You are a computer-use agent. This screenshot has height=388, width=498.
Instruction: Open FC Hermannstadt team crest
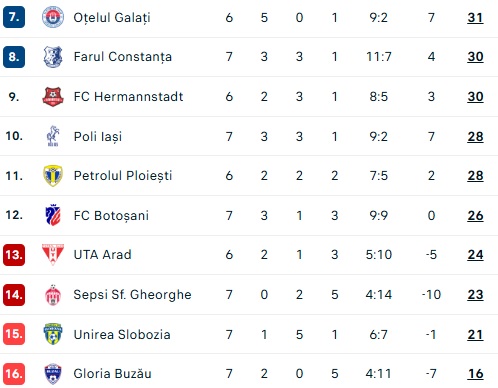[x=53, y=96]
